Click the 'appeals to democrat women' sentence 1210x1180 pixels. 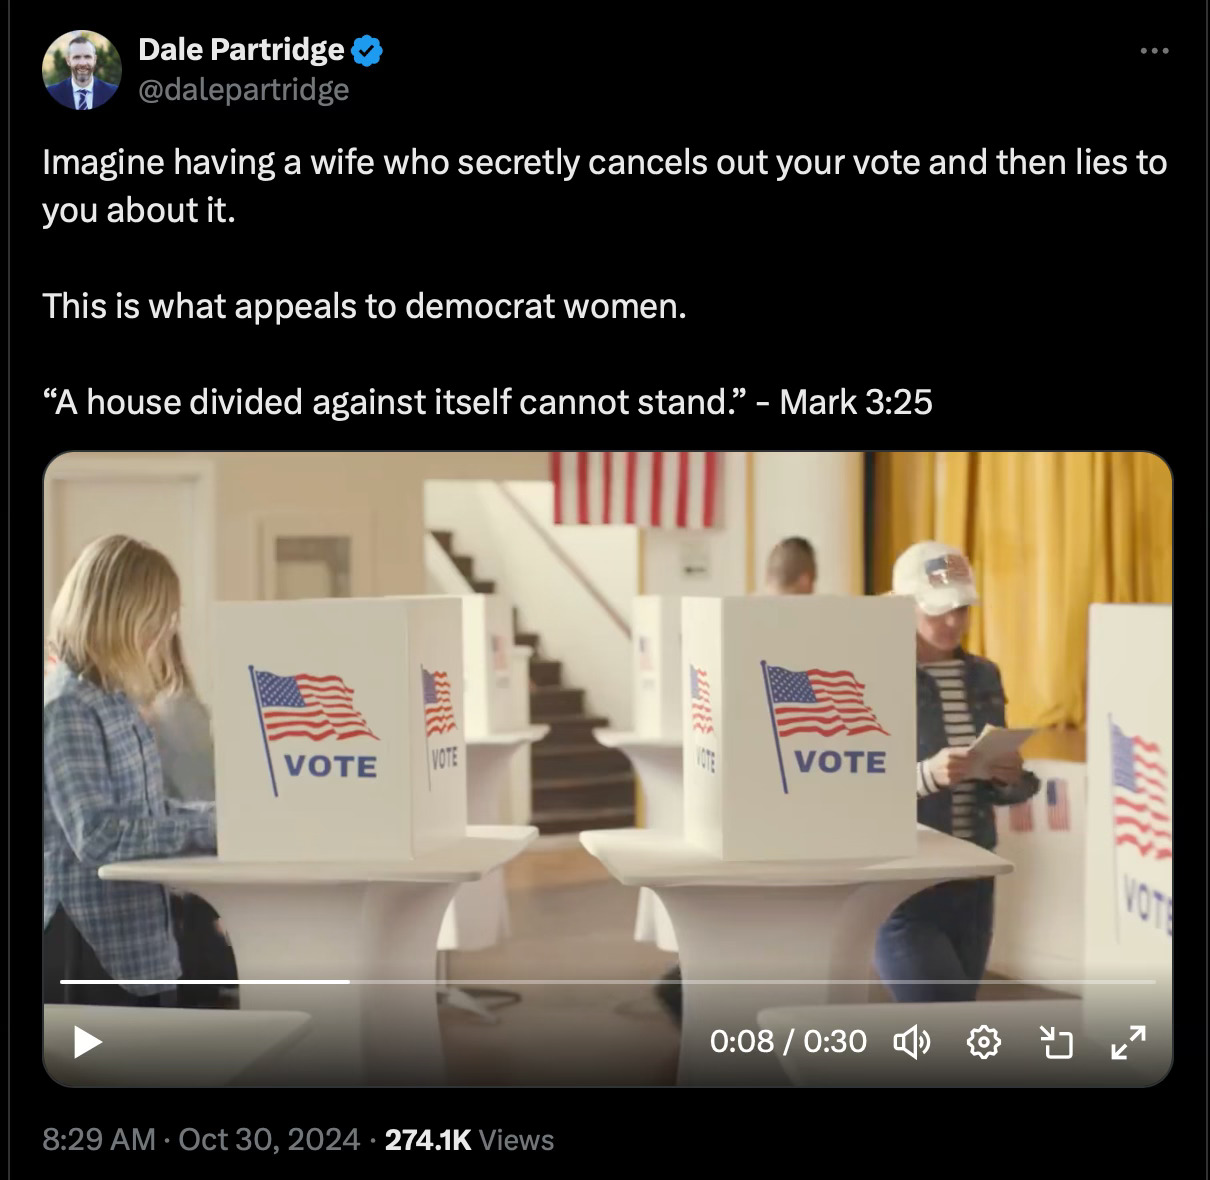[x=364, y=306]
